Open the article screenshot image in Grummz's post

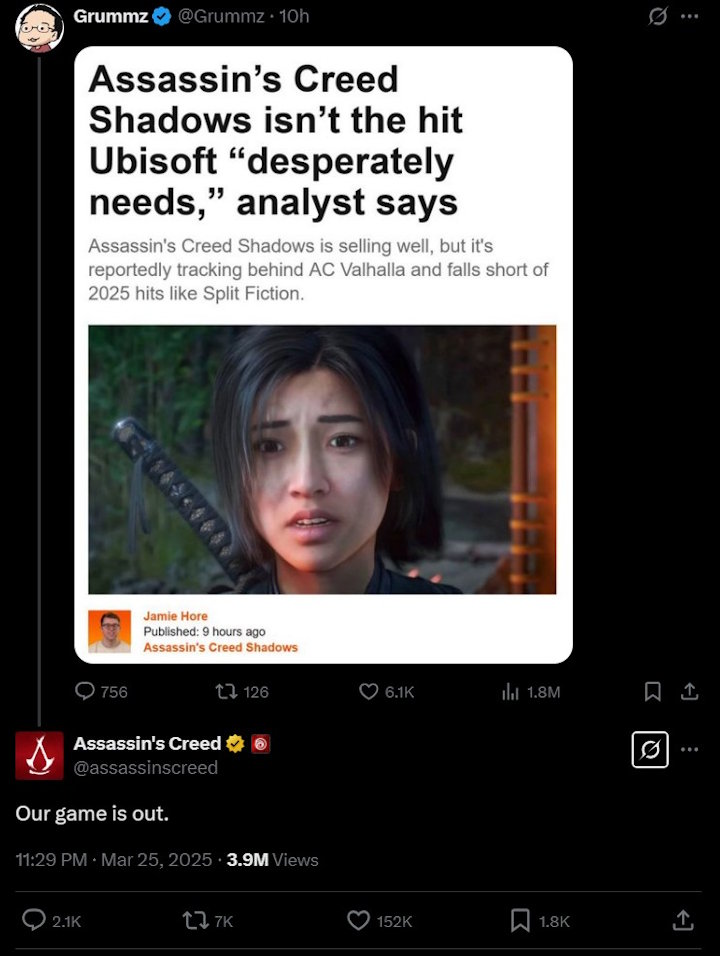[x=323, y=354]
